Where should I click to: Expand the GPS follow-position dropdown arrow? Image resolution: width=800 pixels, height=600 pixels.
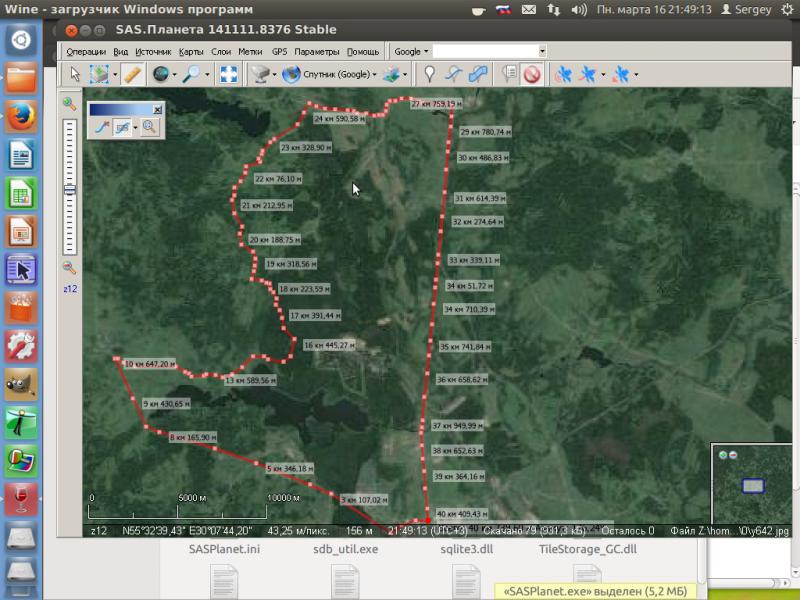[636, 75]
